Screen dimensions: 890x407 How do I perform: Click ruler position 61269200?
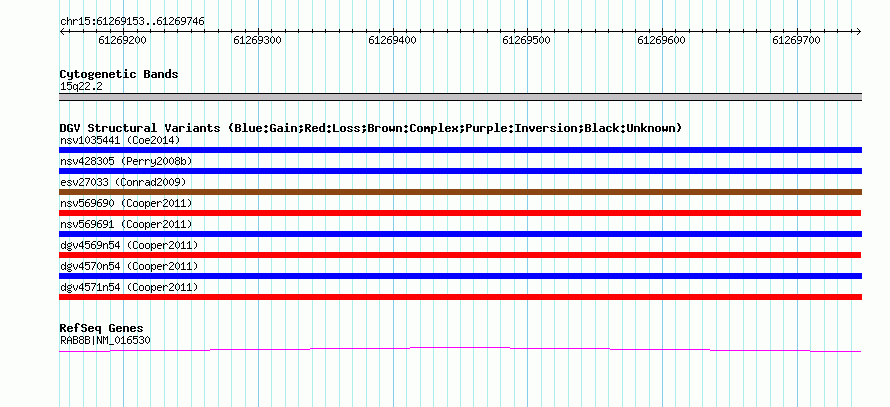(x=123, y=40)
